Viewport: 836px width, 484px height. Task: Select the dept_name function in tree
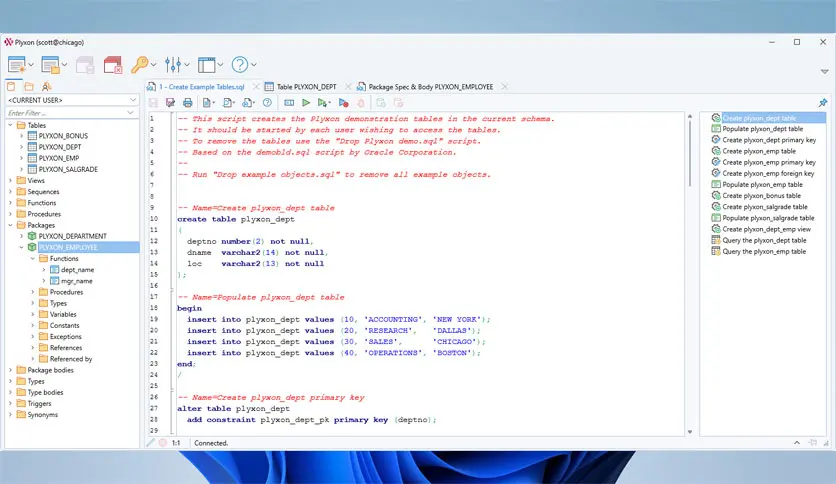coord(77,270)
